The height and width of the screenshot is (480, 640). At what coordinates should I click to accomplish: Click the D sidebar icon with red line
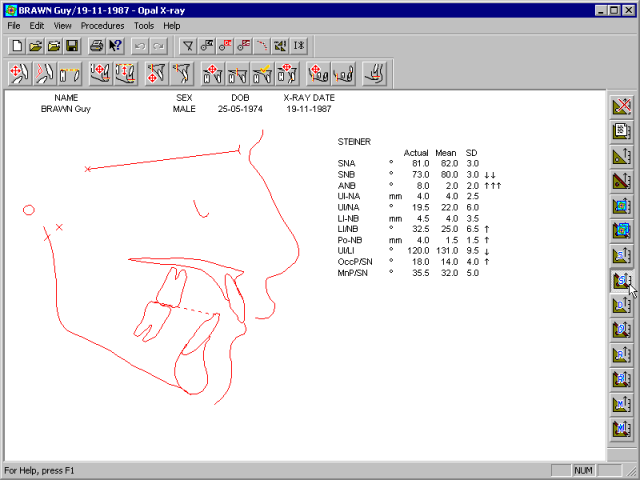click(x=621, y=330)
